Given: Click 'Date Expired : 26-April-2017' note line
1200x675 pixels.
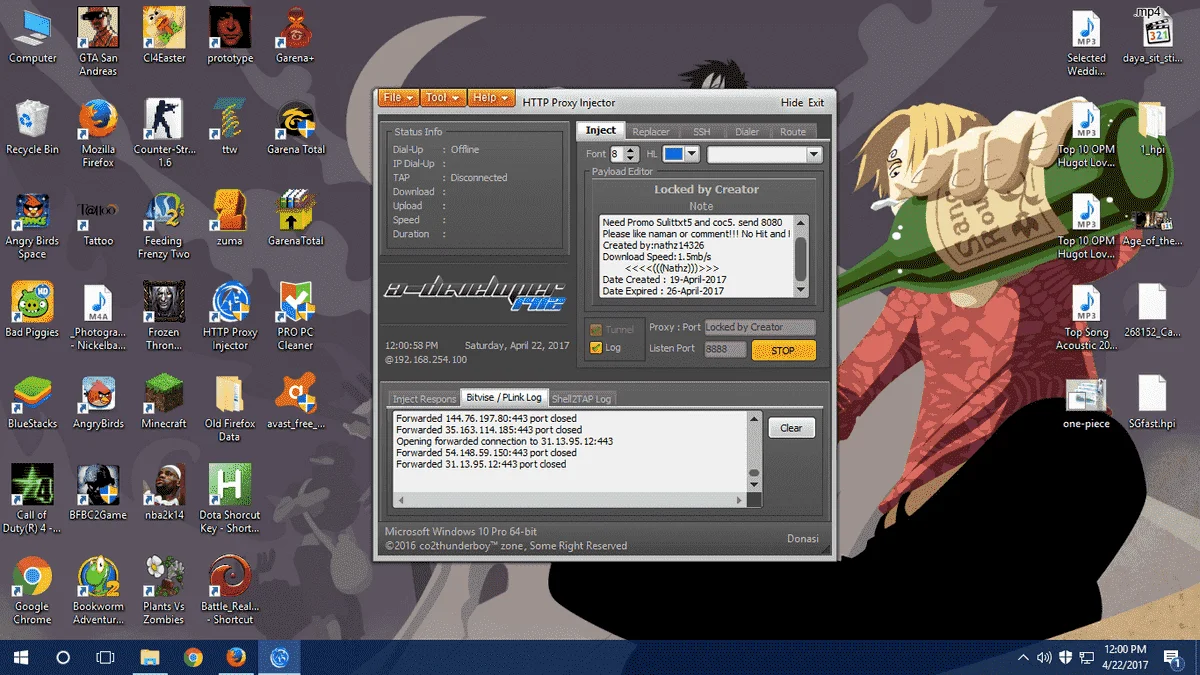Looking at the screenshot, I should pyautogui.click(x=665, y=291).
